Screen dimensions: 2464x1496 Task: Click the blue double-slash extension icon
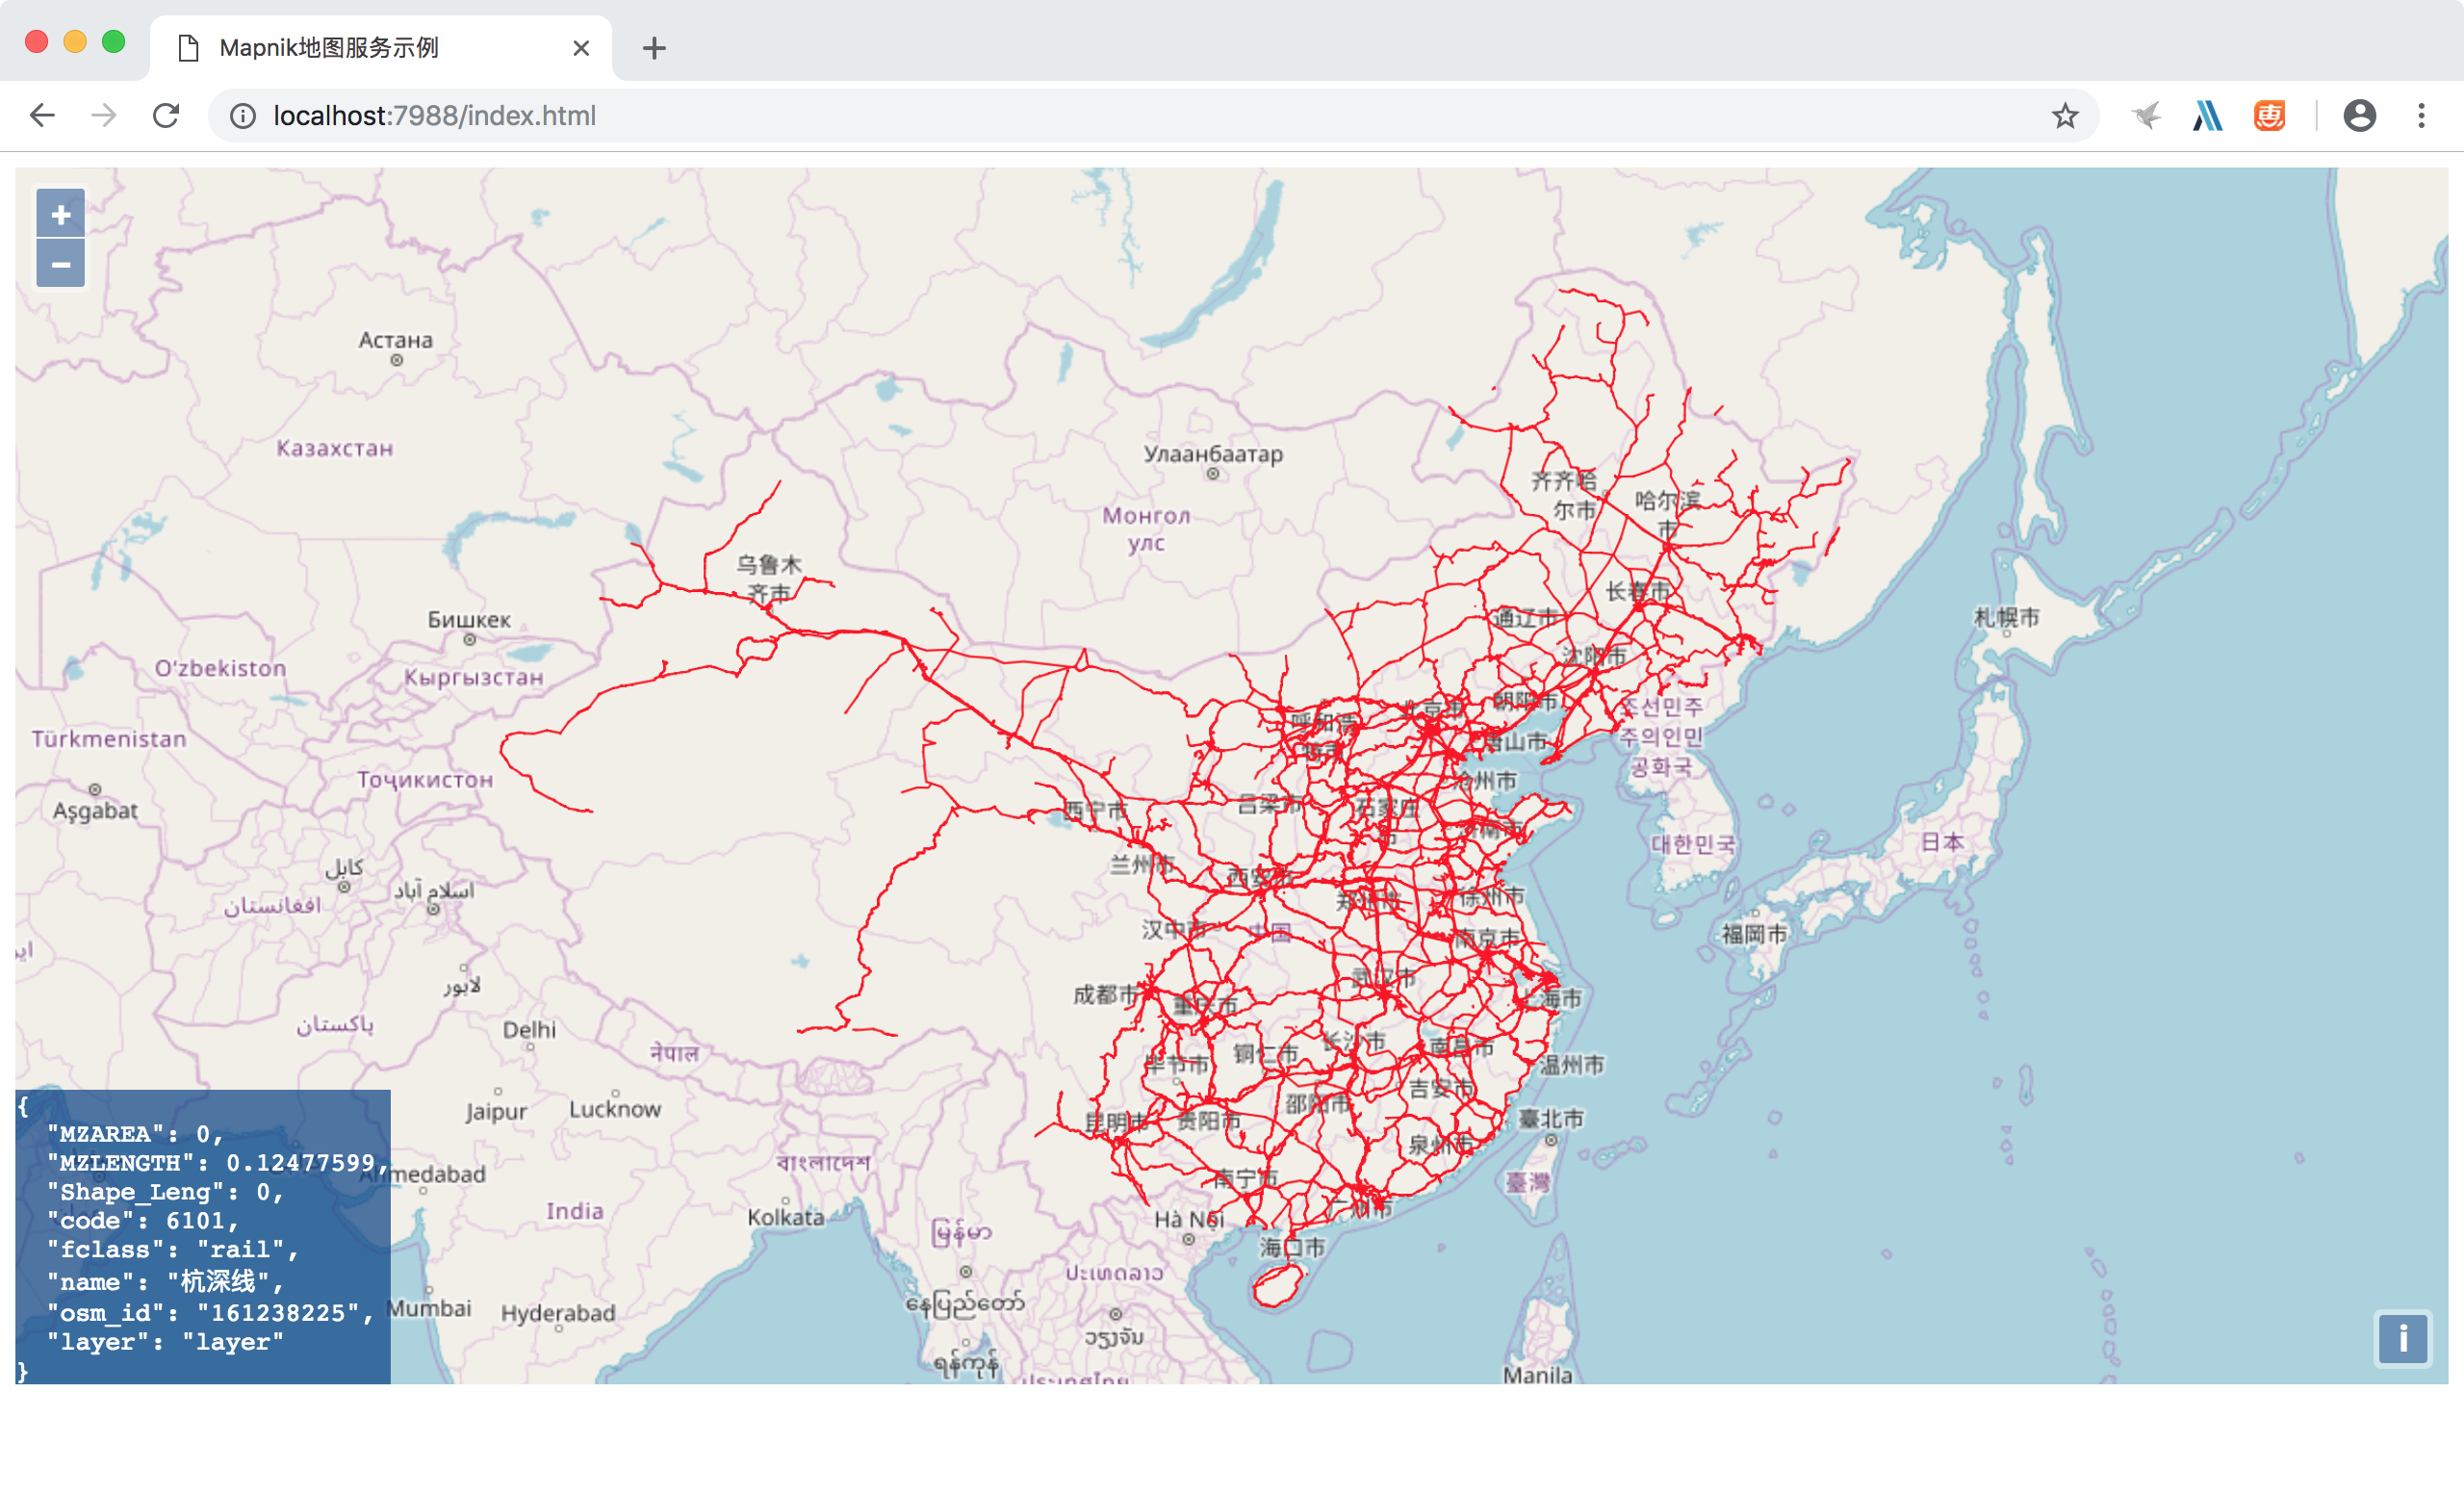[2207, 116]
